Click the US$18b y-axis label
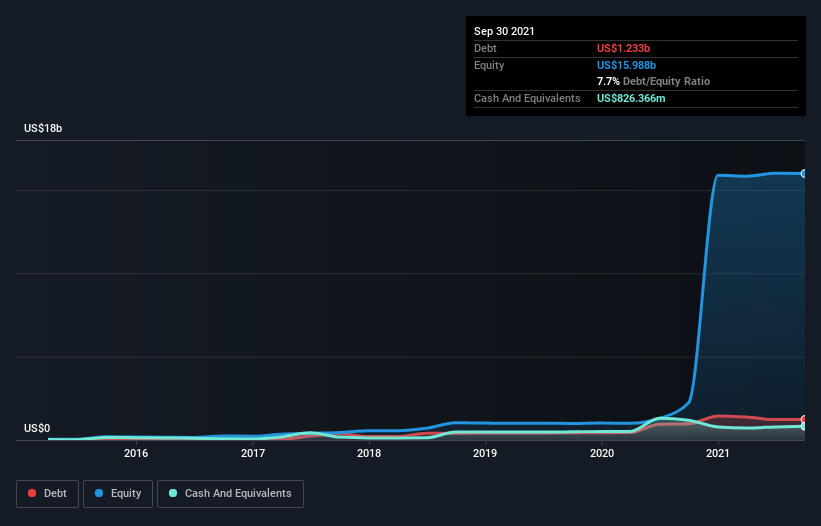Viewport: 821px width, 526px height. (x=43, y=128)
